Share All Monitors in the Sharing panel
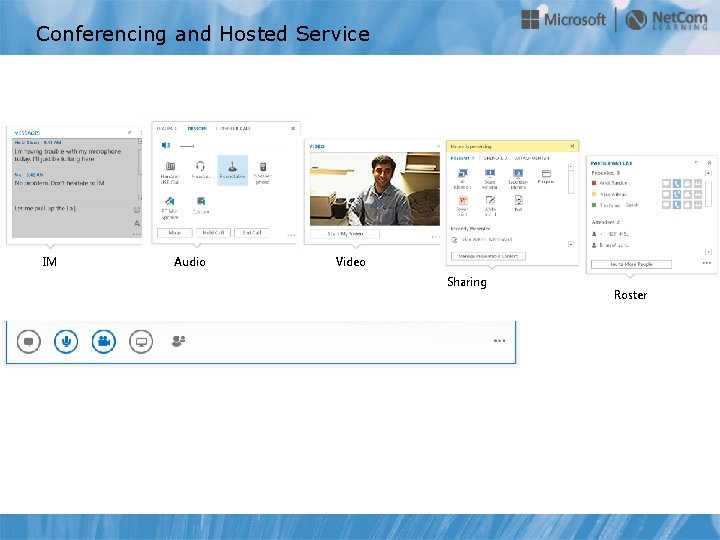720x540 pixels. coord(462,179)
